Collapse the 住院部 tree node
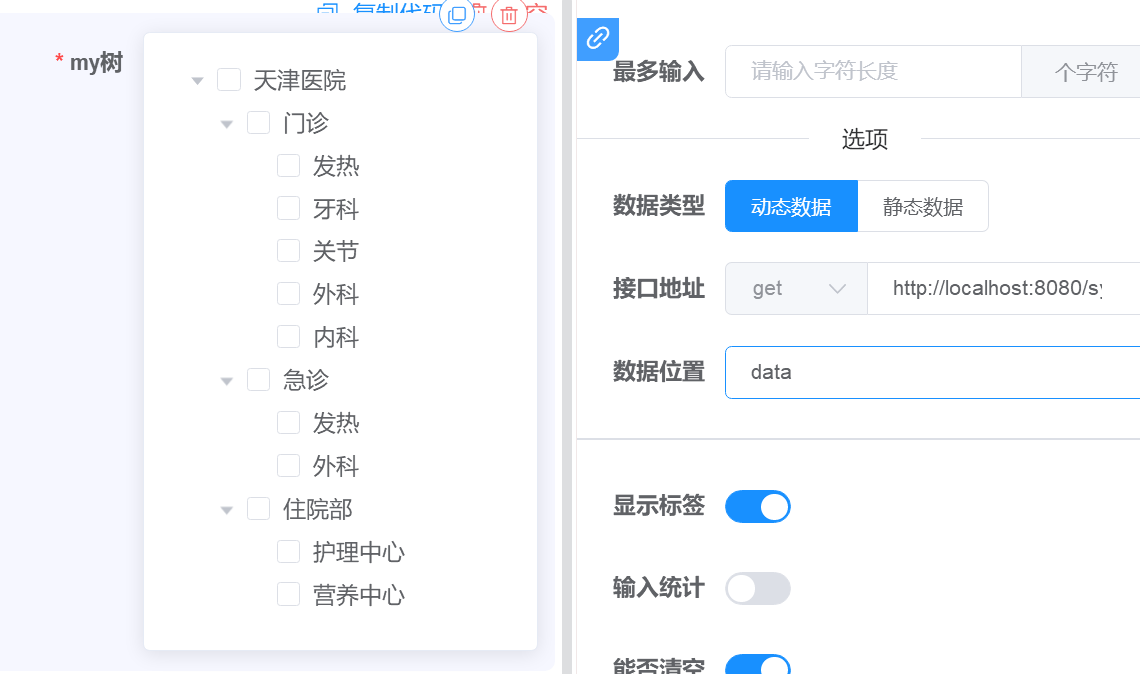The image size is (1140, 674). coord(227,510)
